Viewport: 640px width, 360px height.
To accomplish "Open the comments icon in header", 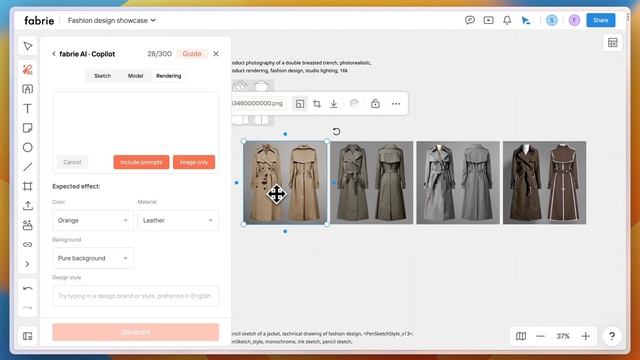I will (470, 20).
